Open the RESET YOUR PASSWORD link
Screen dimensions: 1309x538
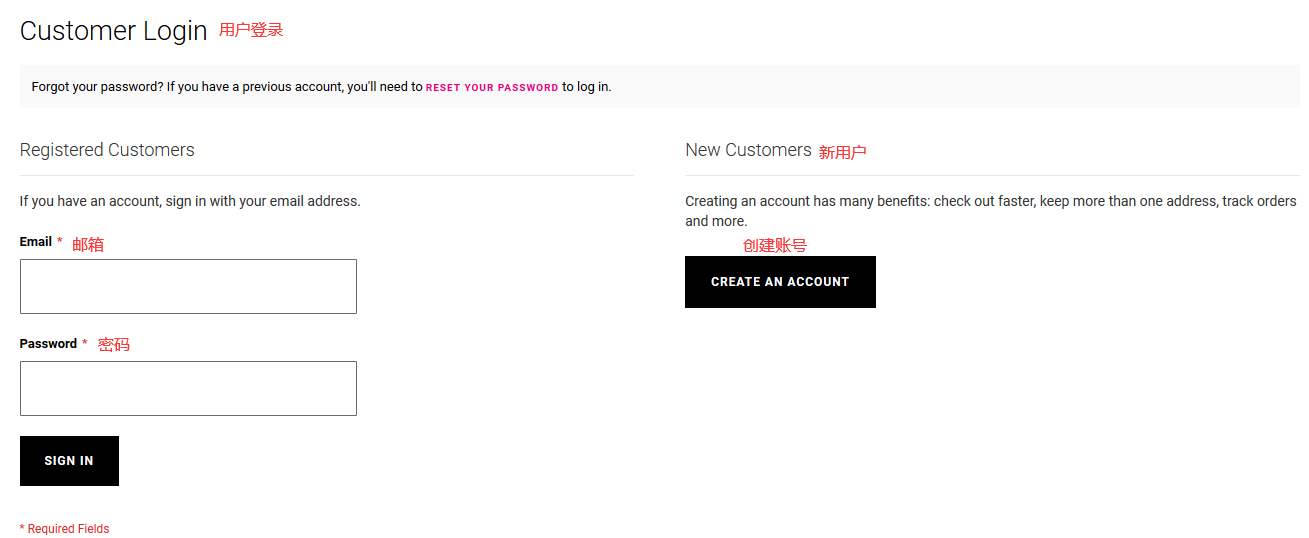(492, 88)
